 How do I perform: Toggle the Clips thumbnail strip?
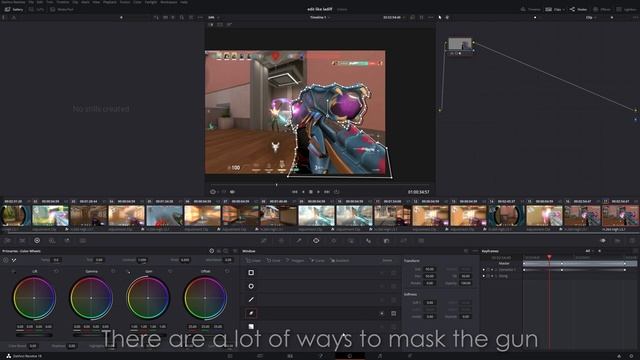click(553, 9)
